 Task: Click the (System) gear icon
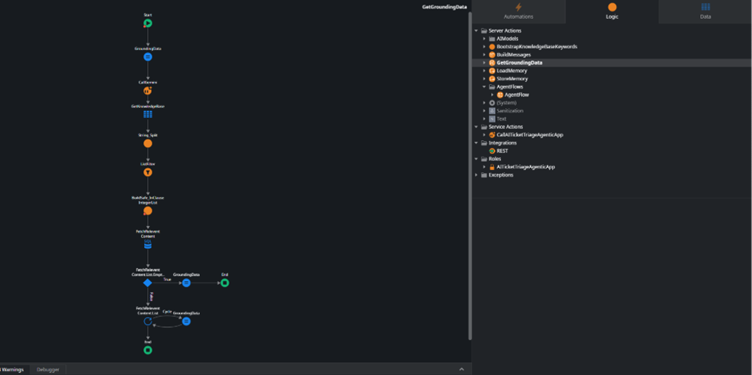(492, 103)
